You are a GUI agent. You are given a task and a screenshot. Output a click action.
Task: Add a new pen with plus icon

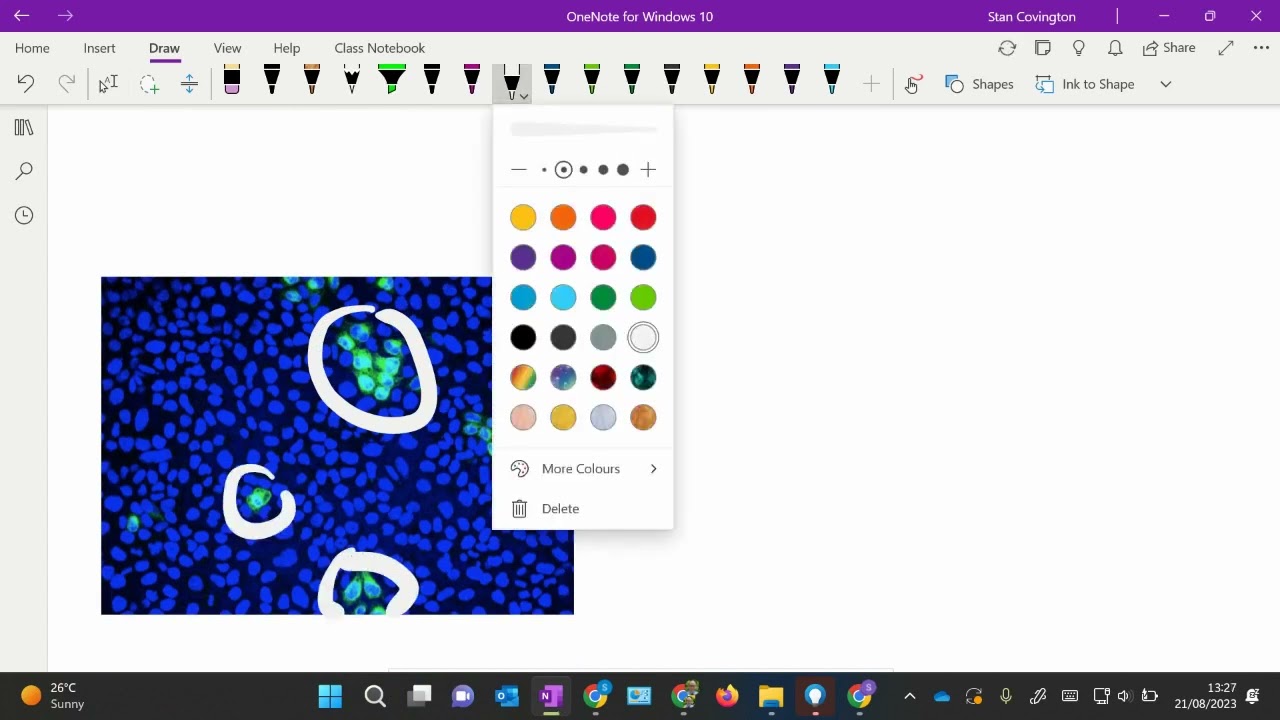[x=871, y=84]
